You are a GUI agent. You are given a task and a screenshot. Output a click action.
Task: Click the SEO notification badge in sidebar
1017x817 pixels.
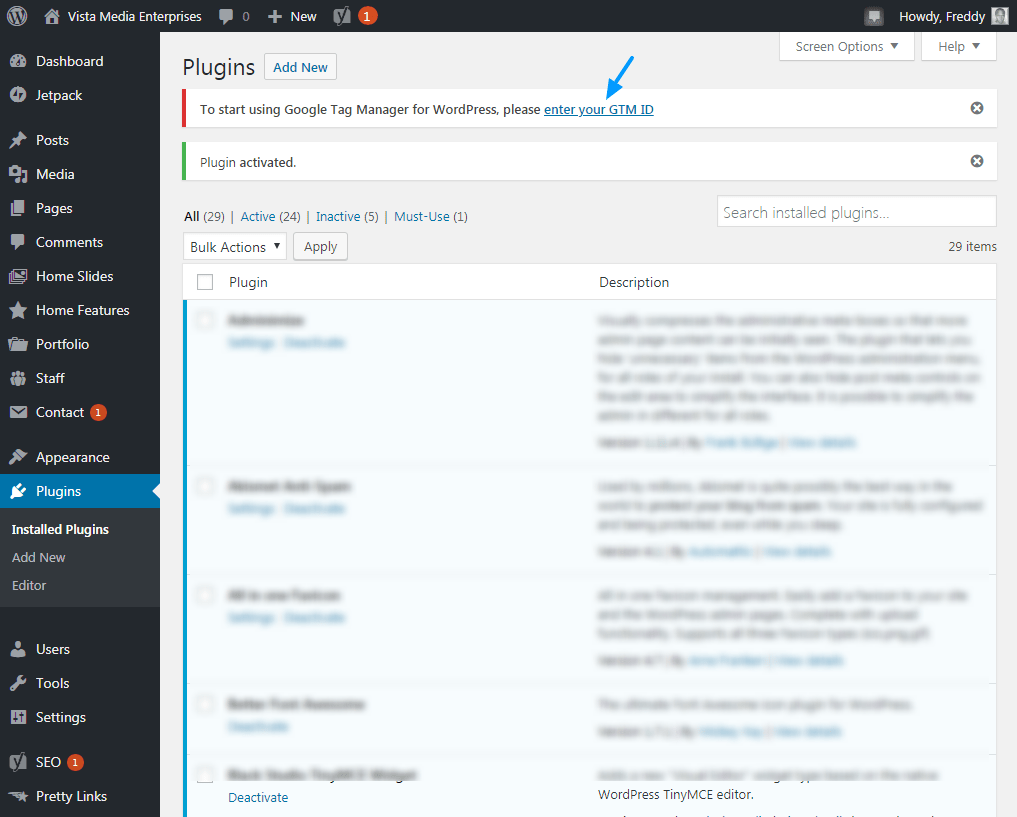pyautogui.click(x=75, y=763)
